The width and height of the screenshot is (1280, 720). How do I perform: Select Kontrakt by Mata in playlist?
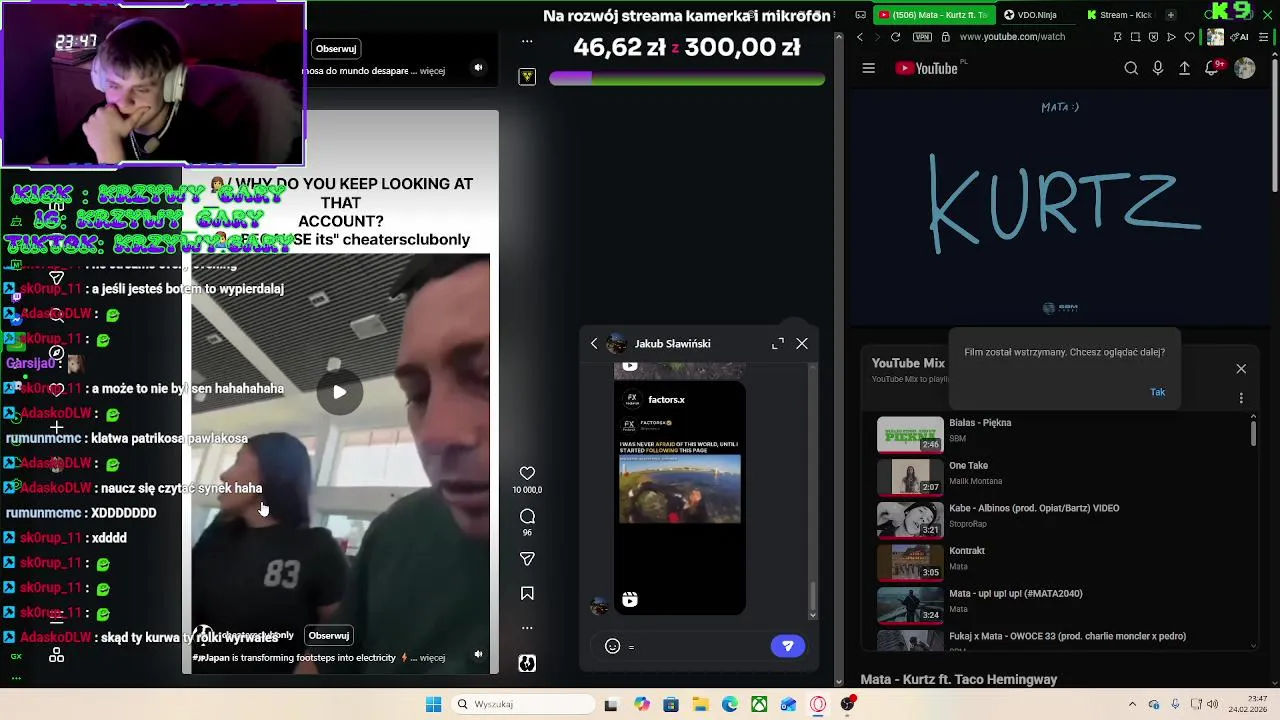click(1063, 562)
